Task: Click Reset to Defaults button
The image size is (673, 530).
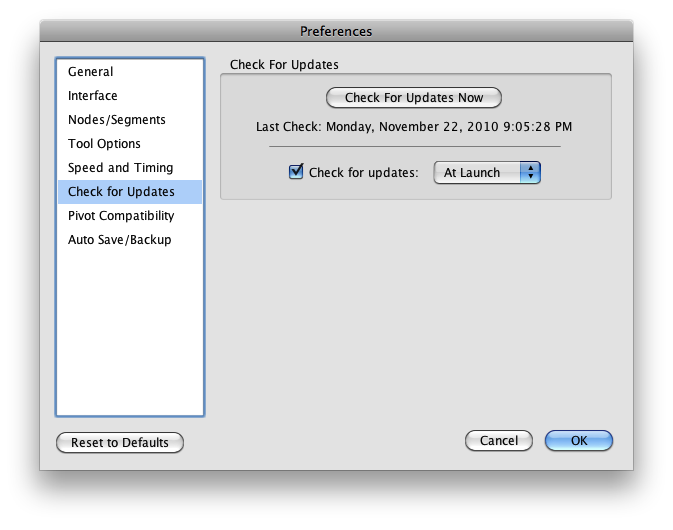Action: pos(120,442)
